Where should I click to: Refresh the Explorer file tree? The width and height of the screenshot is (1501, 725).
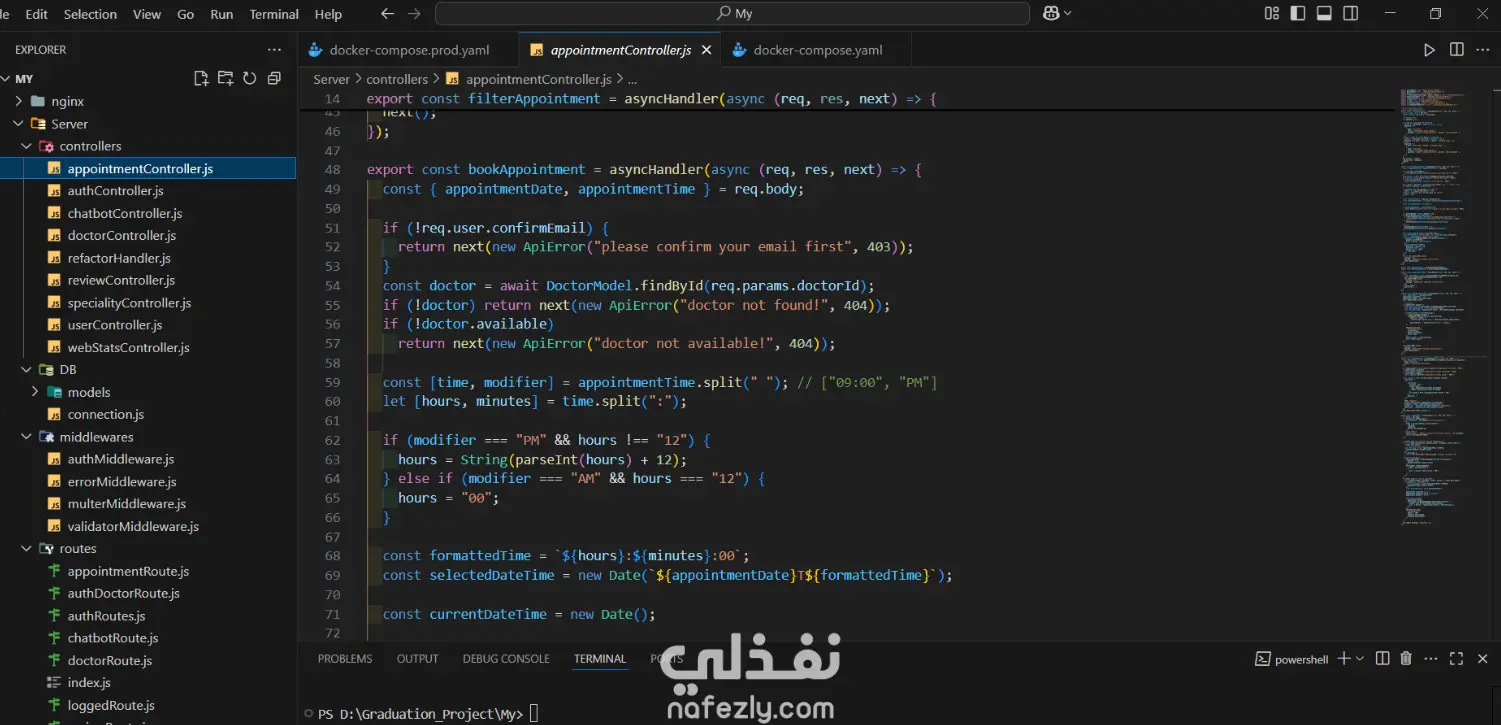(249, 78)
